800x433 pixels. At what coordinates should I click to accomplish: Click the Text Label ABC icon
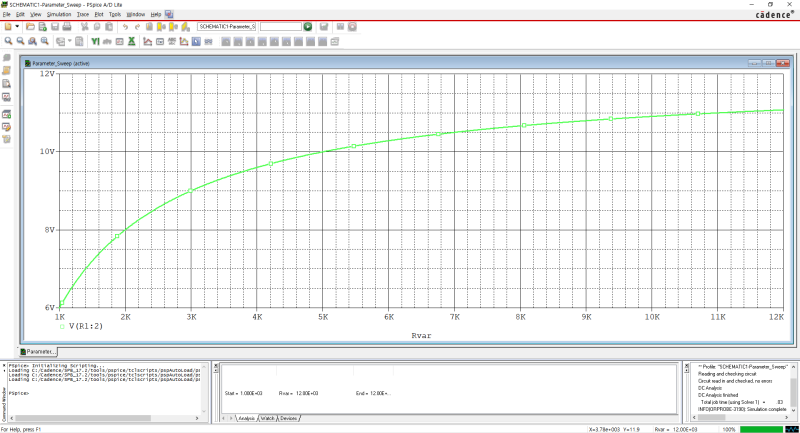pyautogui.click(x=172, y=41)
